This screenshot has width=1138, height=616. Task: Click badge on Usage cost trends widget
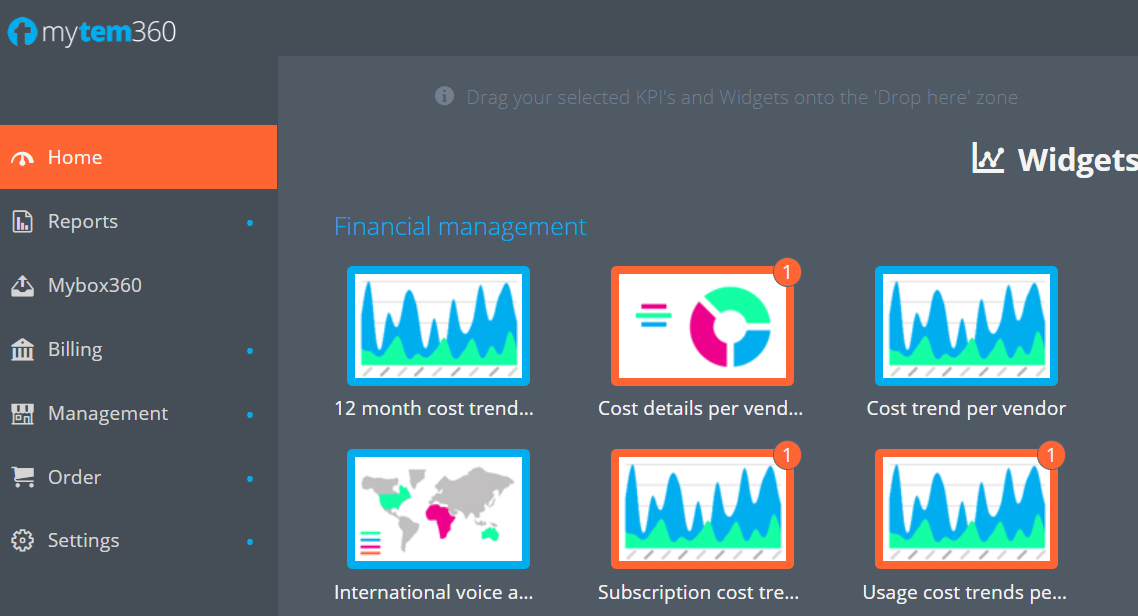click(1051, 456)
